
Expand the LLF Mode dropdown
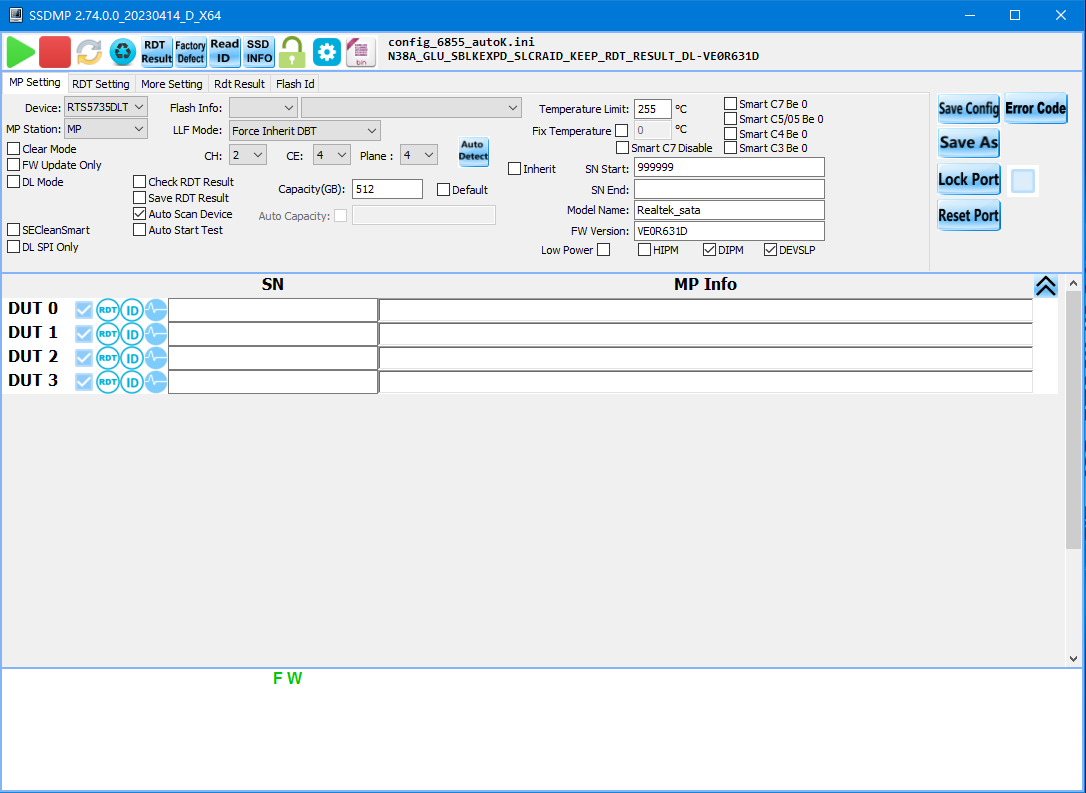(304, 131)
